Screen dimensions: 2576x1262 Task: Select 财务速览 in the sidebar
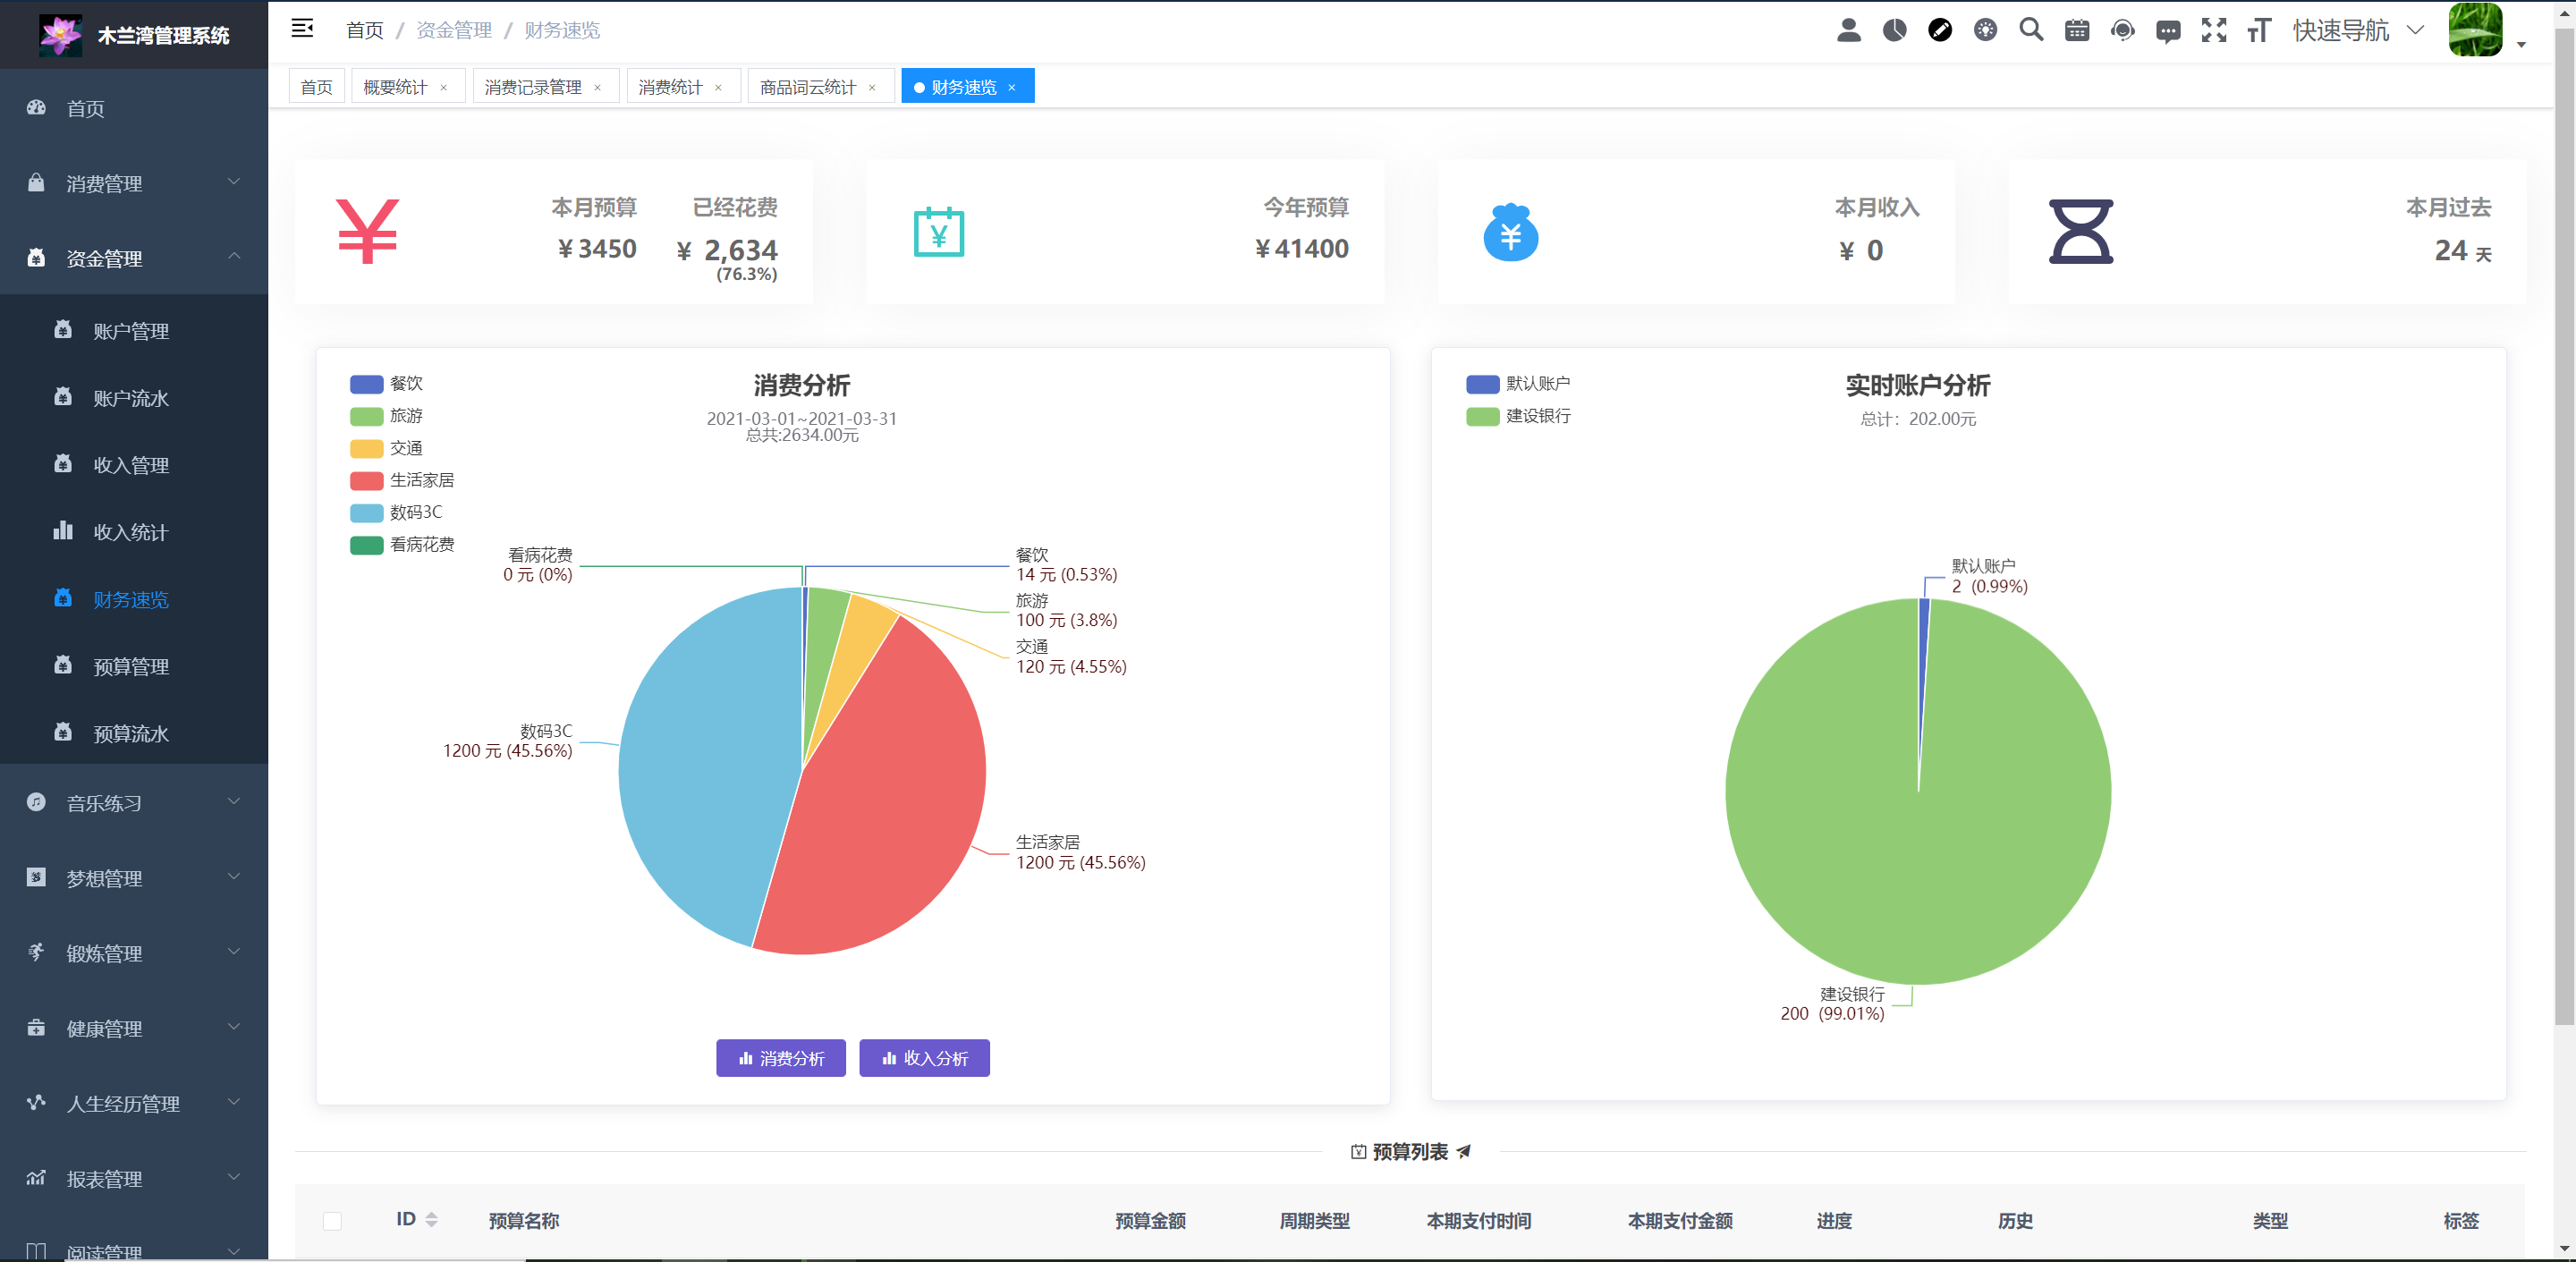click(134, 599)
